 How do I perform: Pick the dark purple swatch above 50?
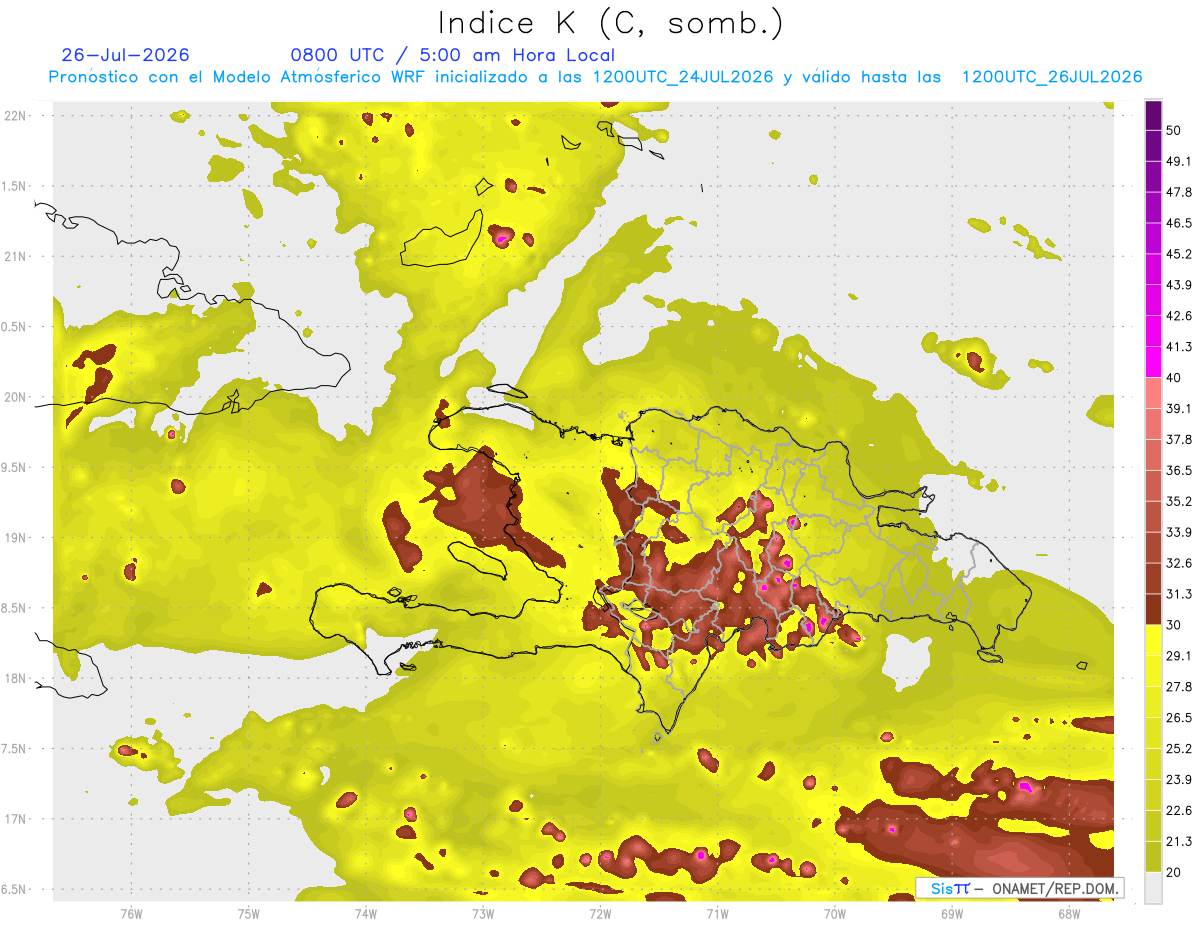click(x=1153, y=115)
